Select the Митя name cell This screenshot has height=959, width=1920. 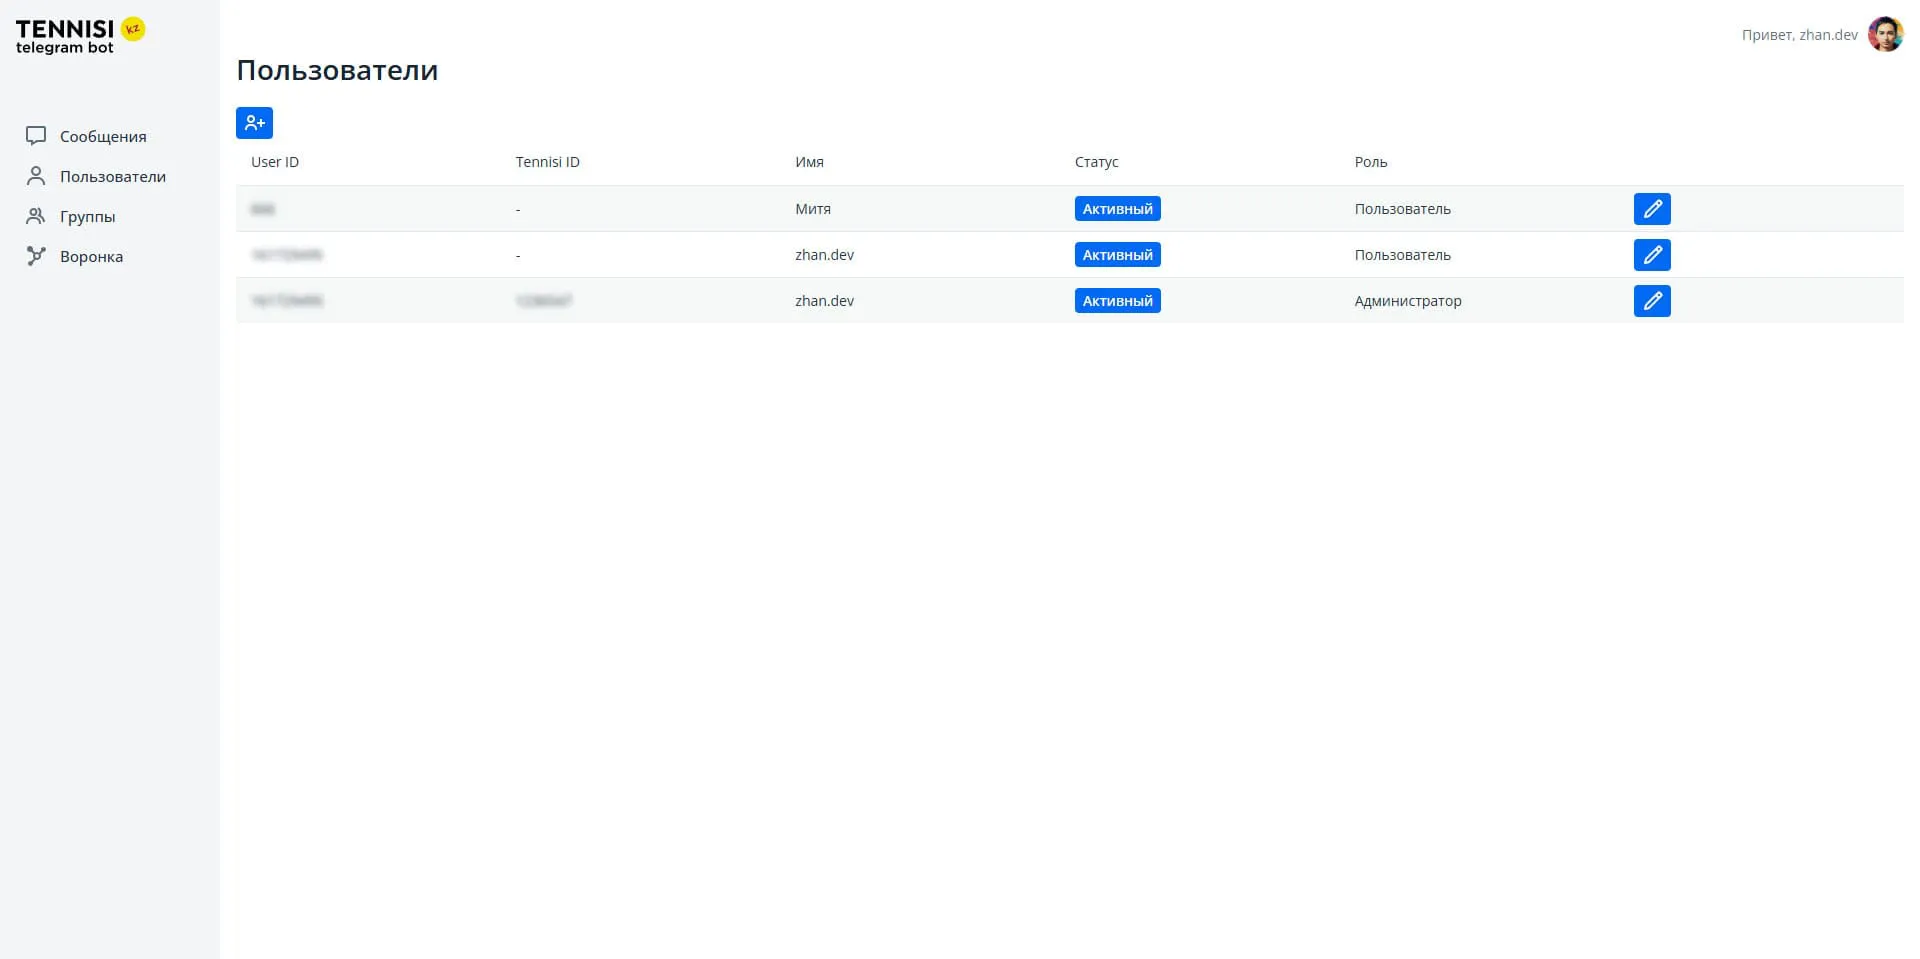(x=812, y=209)
